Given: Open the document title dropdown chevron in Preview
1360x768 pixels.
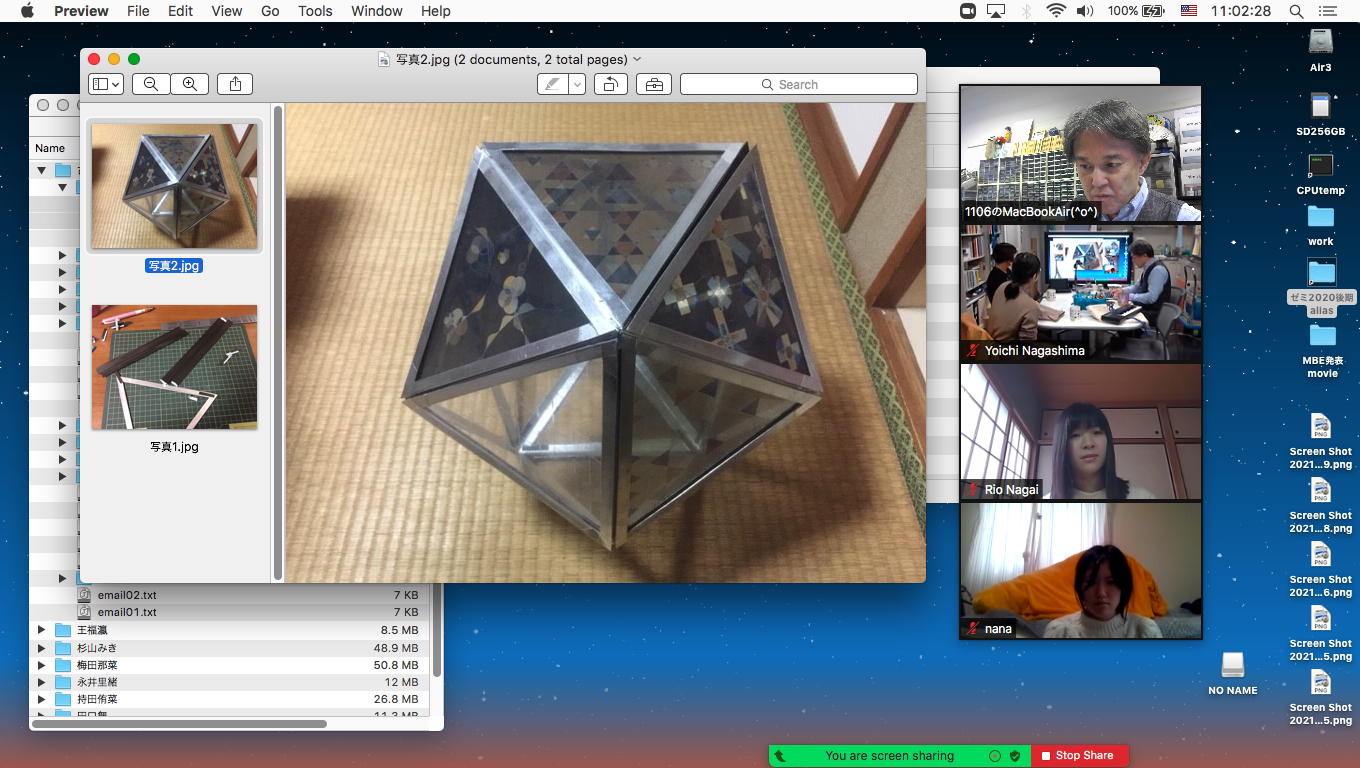Looking at the screenshot, I should [x=638, y=60].
